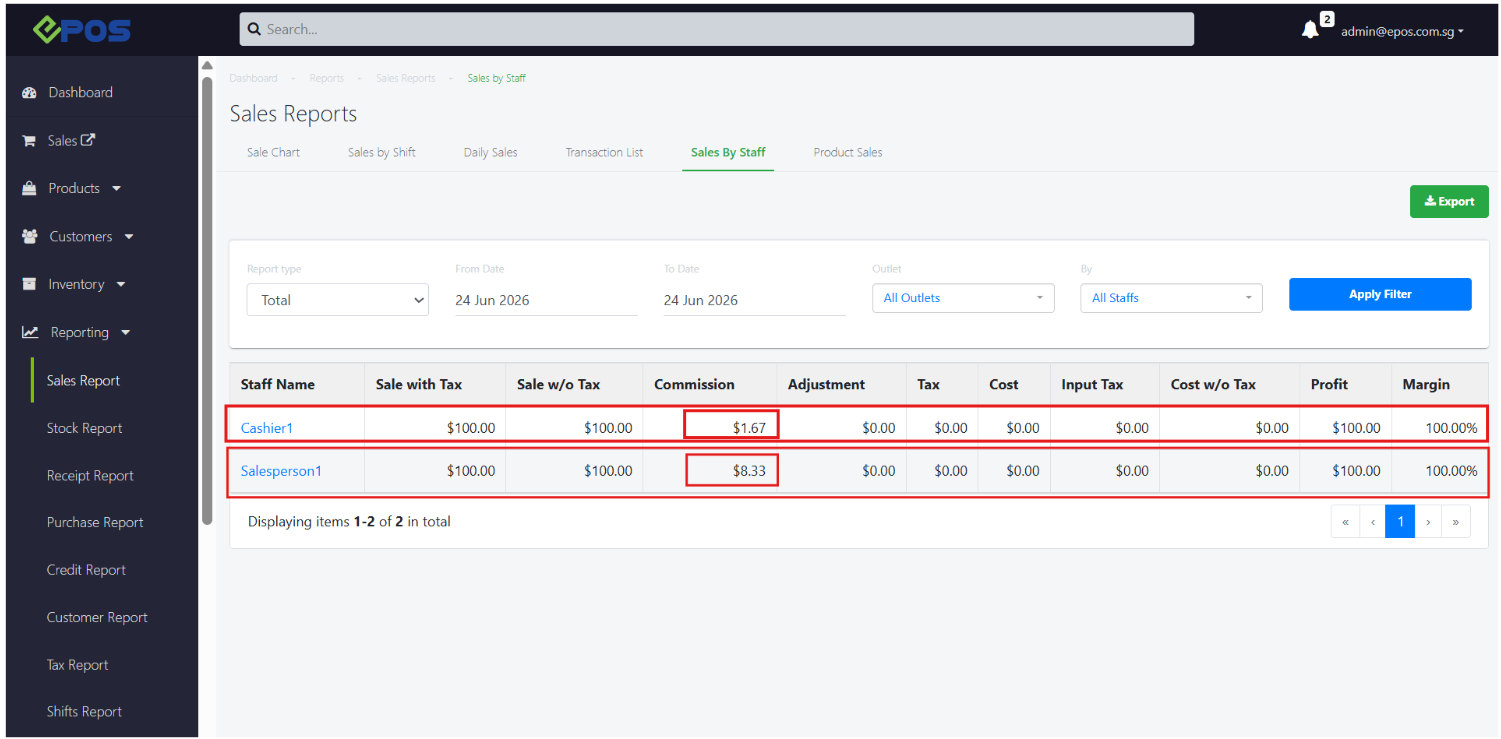1501x739 pixels.
Task: Click the Apply Filter button
Action: click(x=1380, y=294)
